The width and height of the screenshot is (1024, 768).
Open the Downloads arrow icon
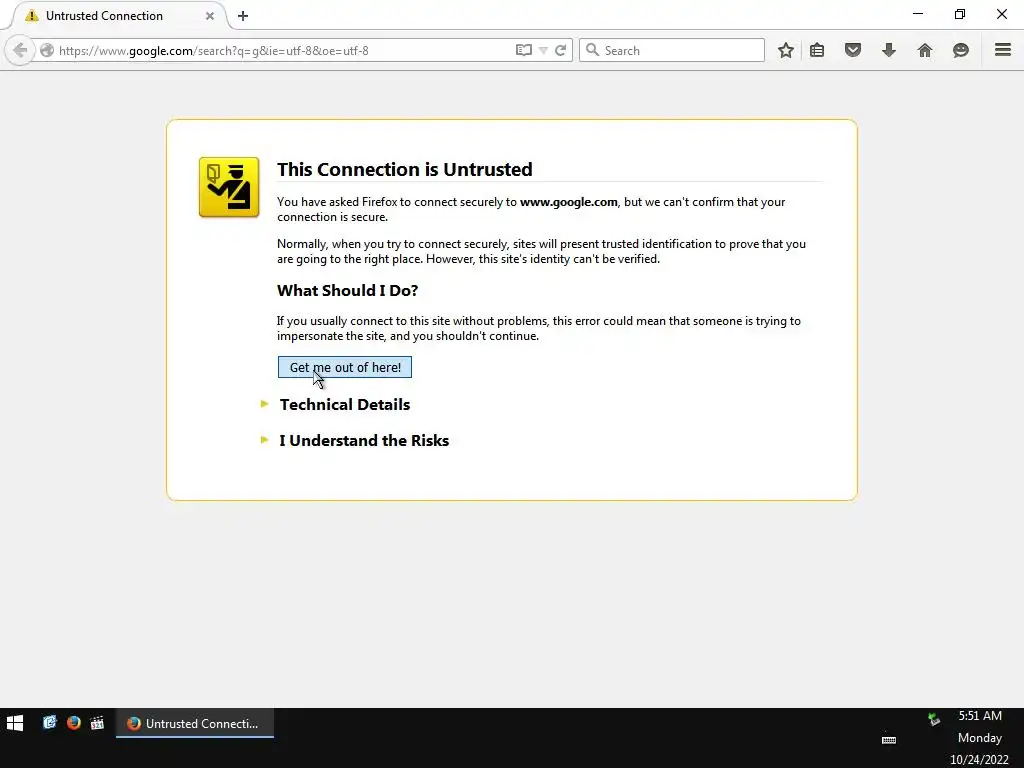click(x=889, y=50)
